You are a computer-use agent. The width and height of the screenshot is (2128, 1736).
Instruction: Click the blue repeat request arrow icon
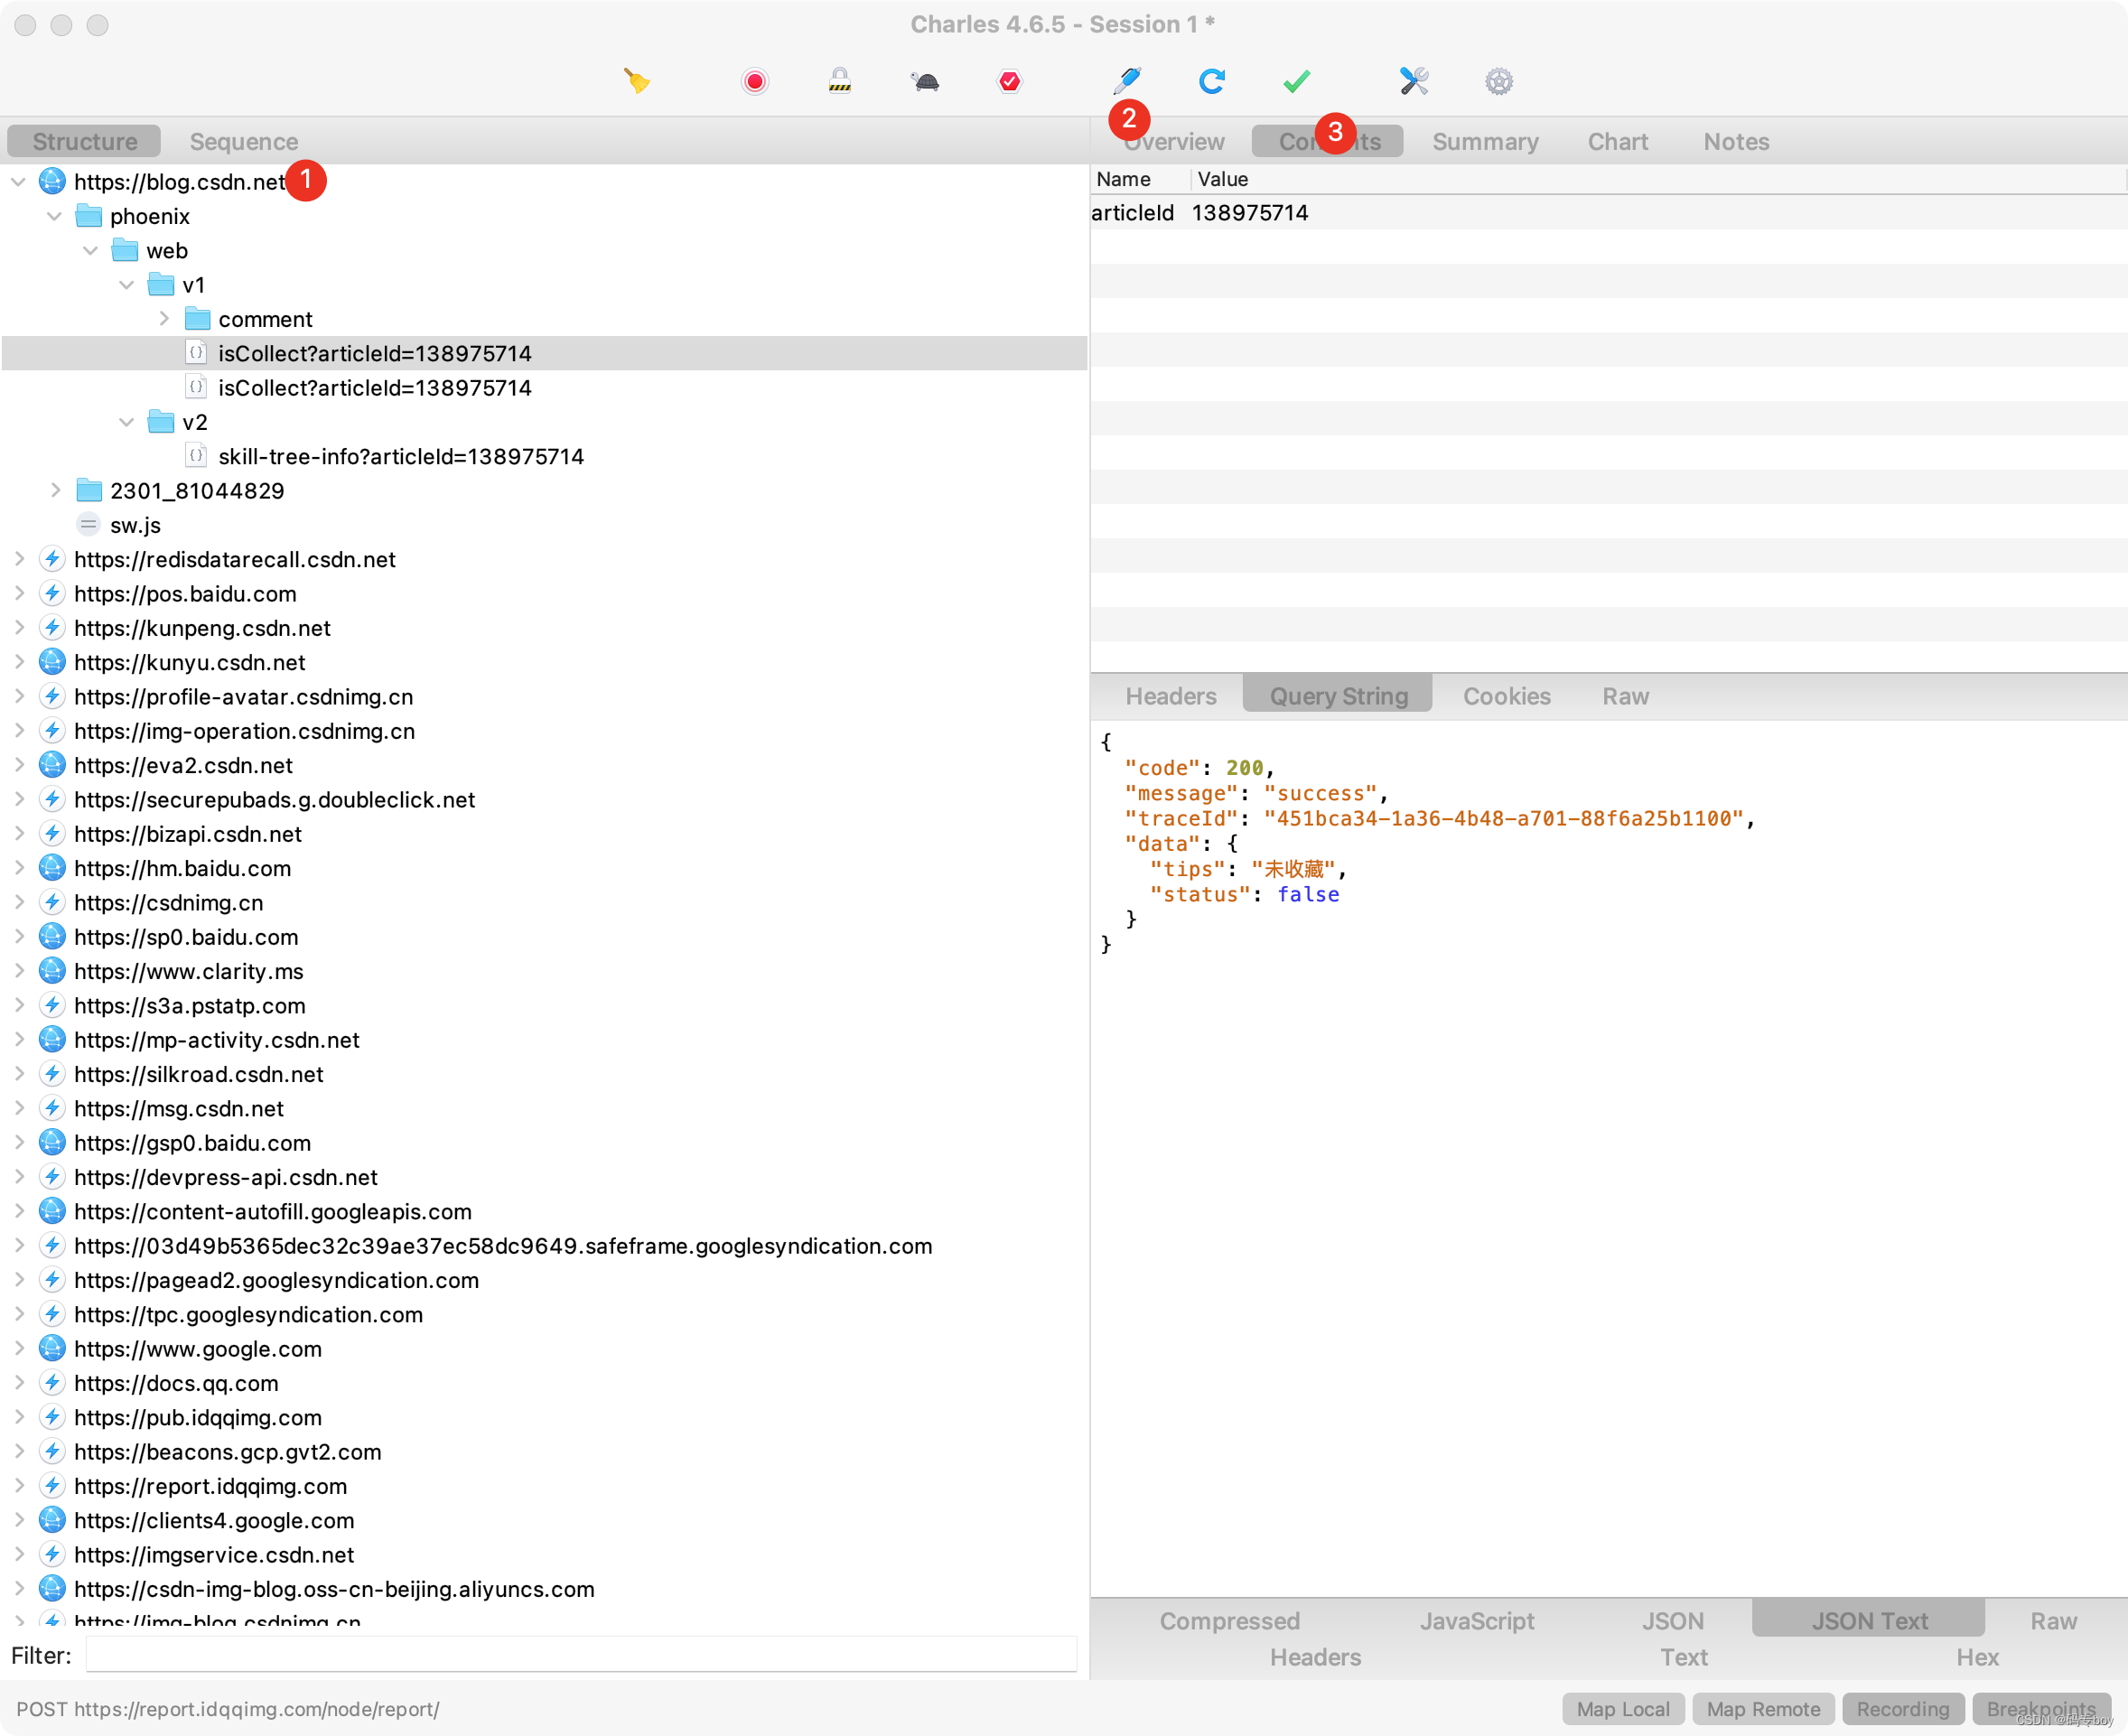[1212, 81]
